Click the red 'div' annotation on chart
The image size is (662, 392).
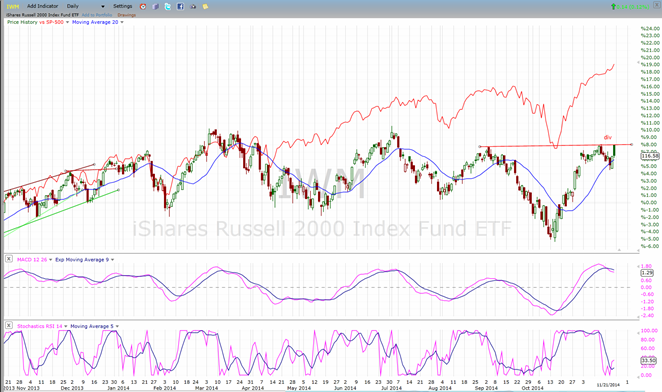tap(608, 137)
